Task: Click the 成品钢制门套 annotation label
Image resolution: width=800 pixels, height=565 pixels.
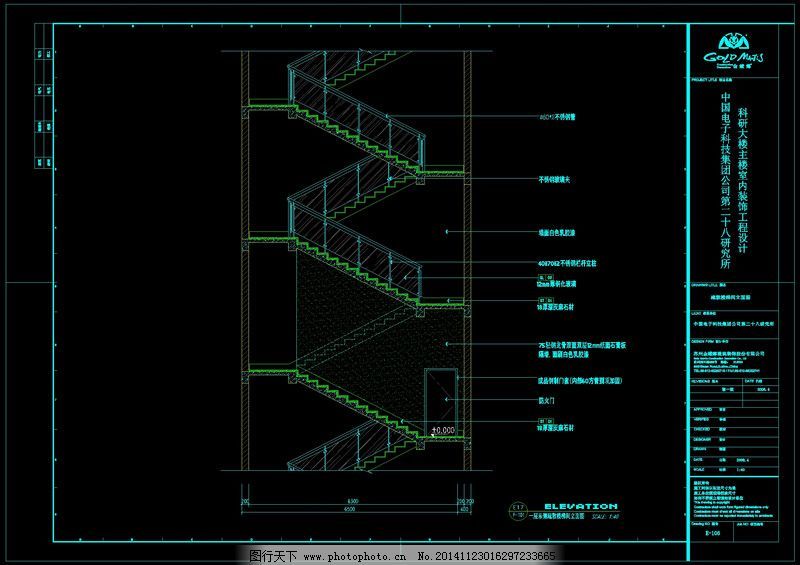Action: coord(580,381)
